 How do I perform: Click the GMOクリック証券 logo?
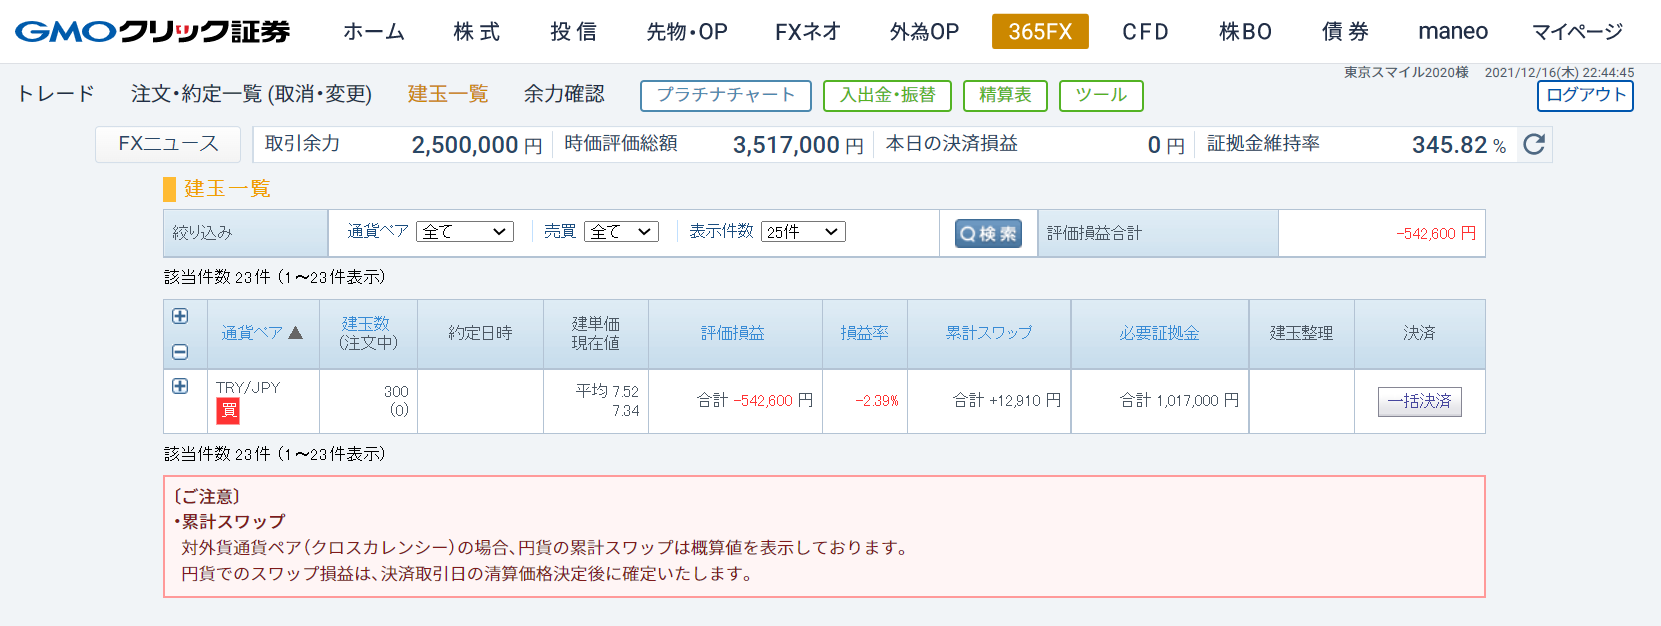pos(152,31)
